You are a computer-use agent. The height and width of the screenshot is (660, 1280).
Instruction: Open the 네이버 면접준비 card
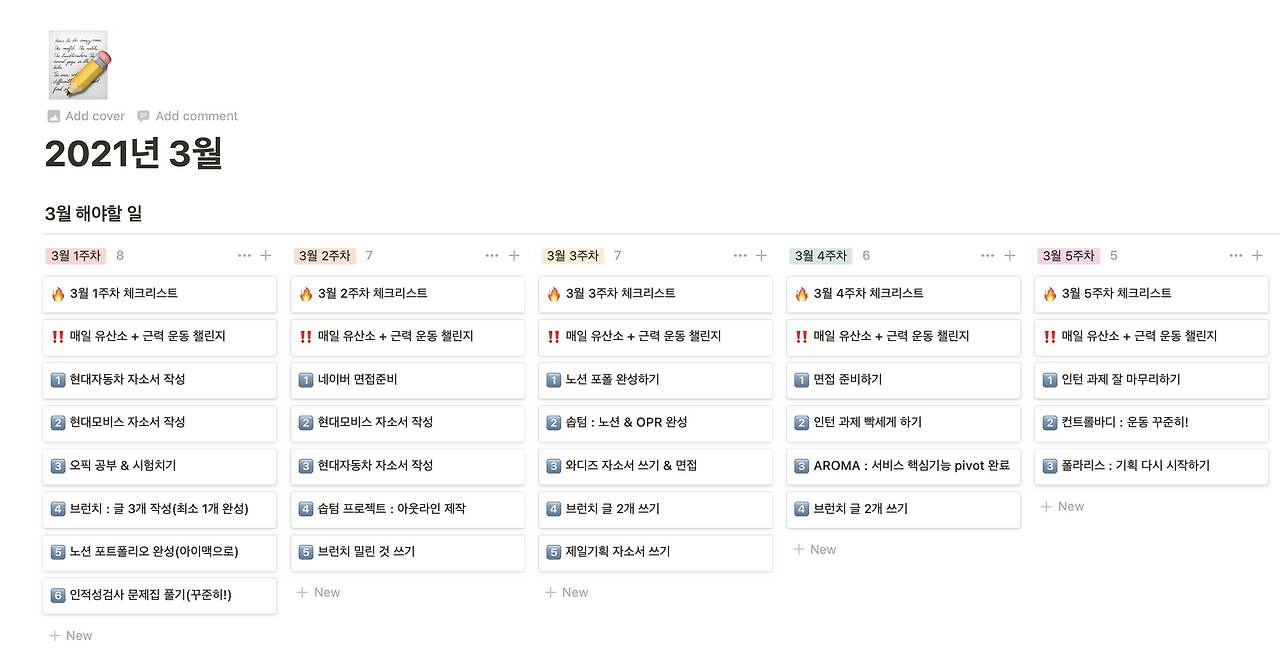[x=408, y=380]
